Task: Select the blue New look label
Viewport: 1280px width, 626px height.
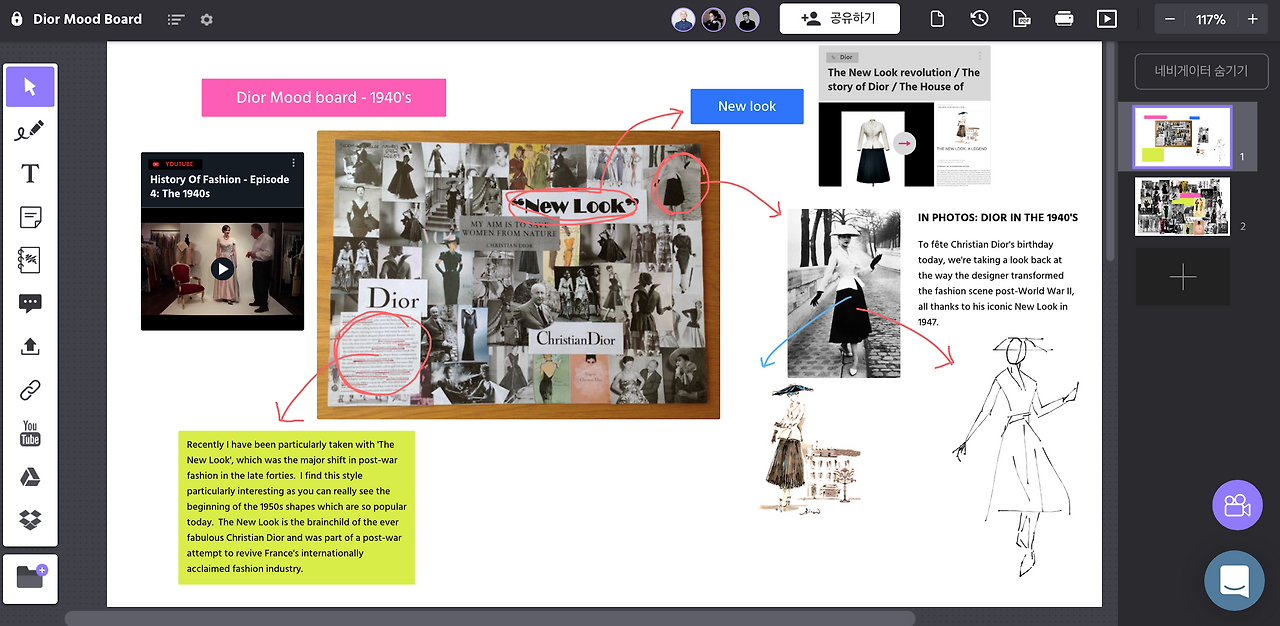Action: pos(747,106)
